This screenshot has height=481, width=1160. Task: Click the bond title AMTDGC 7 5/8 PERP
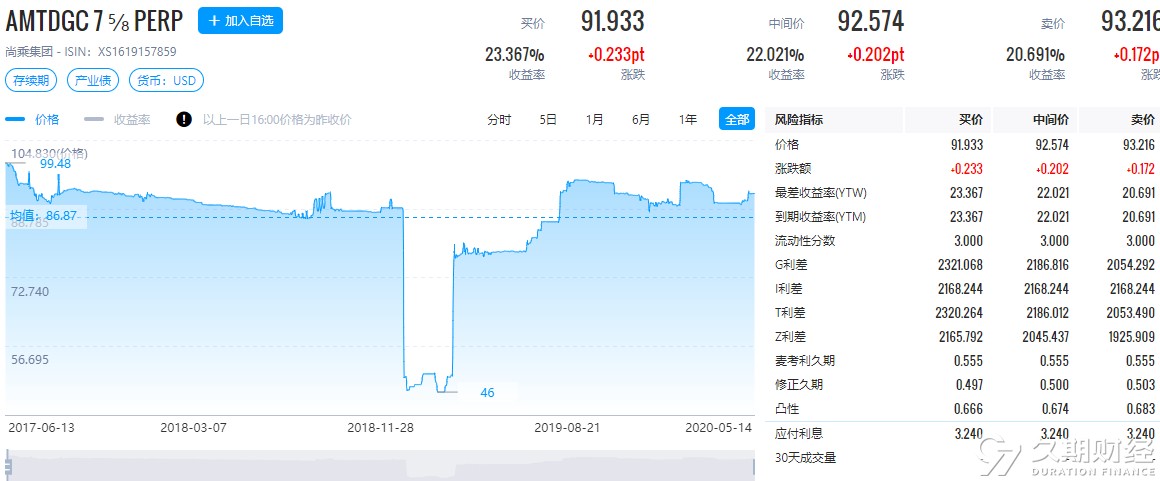94,21
